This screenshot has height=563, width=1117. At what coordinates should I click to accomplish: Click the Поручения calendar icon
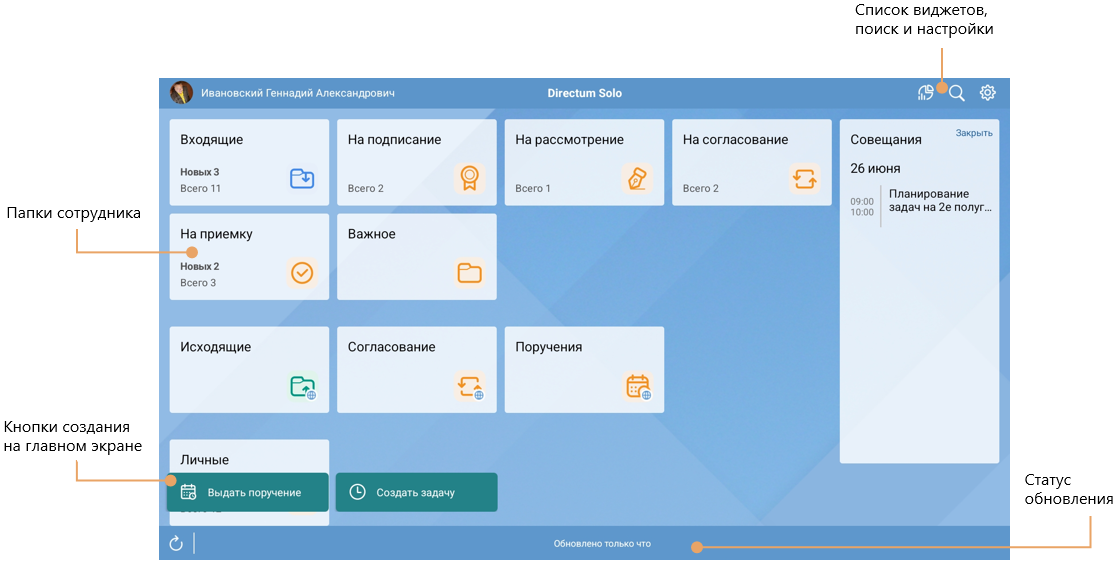pos(637,386)
